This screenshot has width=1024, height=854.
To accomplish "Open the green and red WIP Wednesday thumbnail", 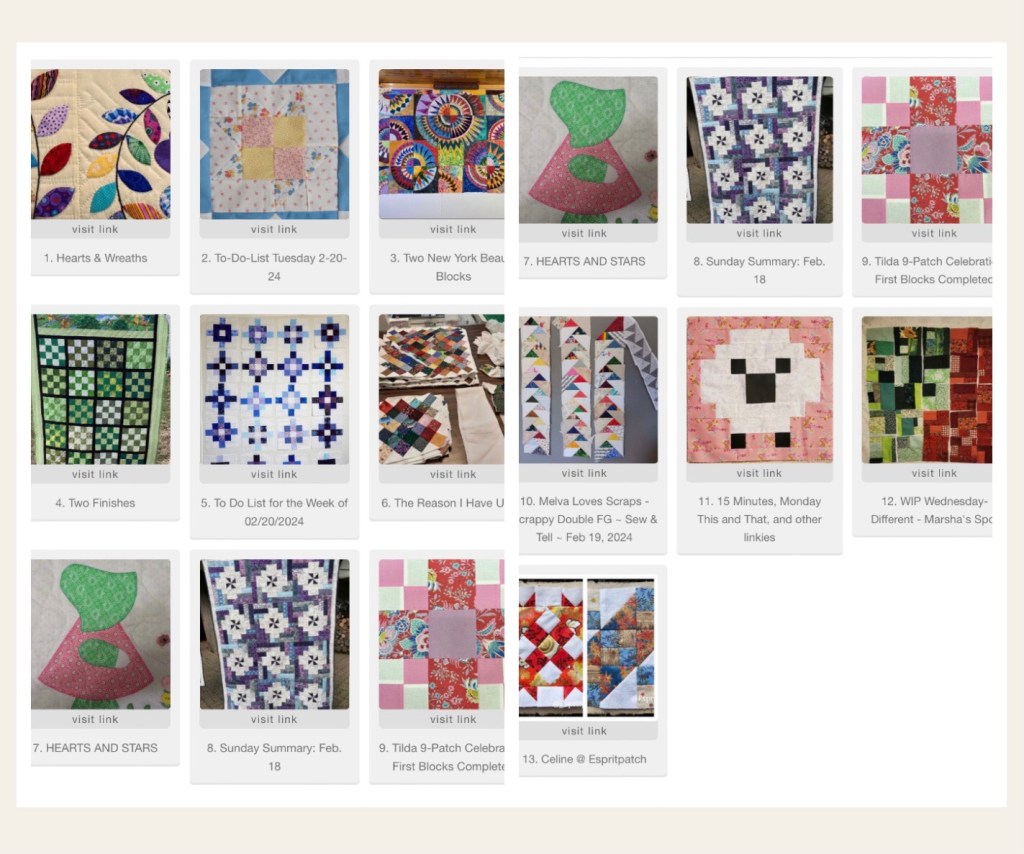I will click(x=927, y=390).
